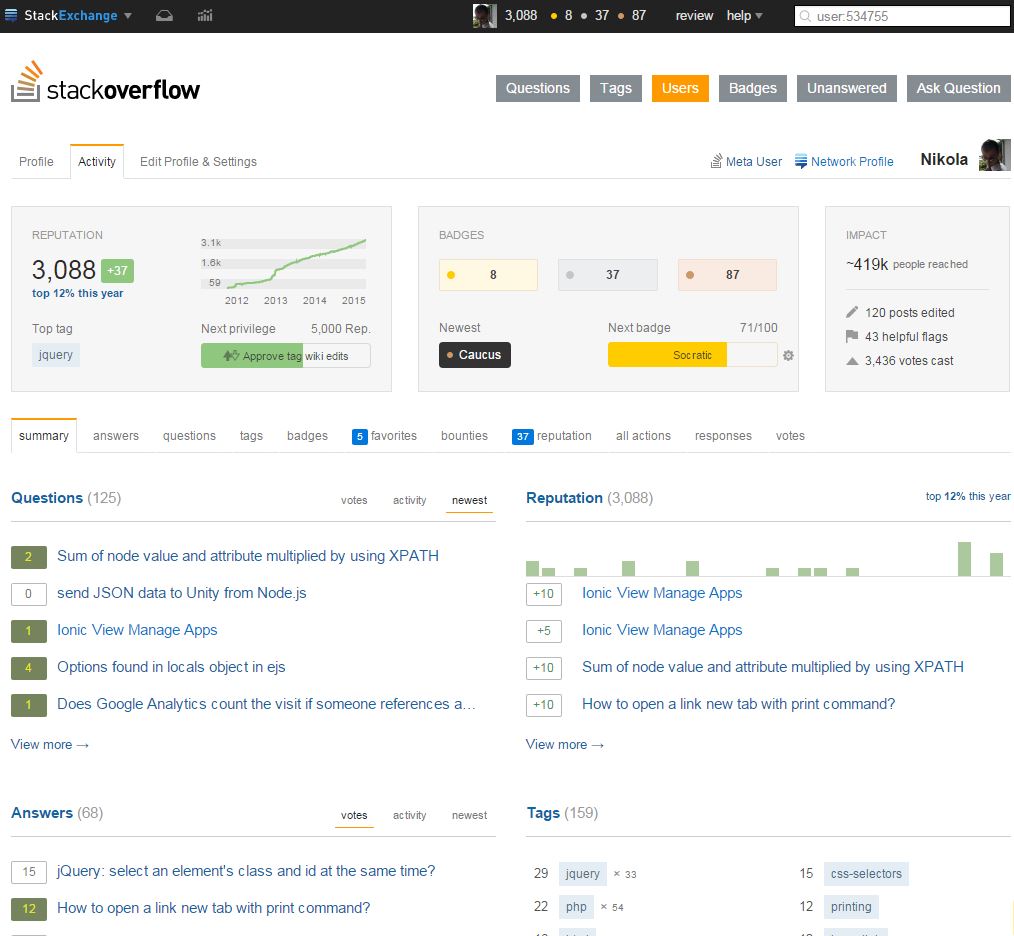Switch to the answers sub-tab
The width and height of the screenshot is (1014, 936).
click(116, 436)
